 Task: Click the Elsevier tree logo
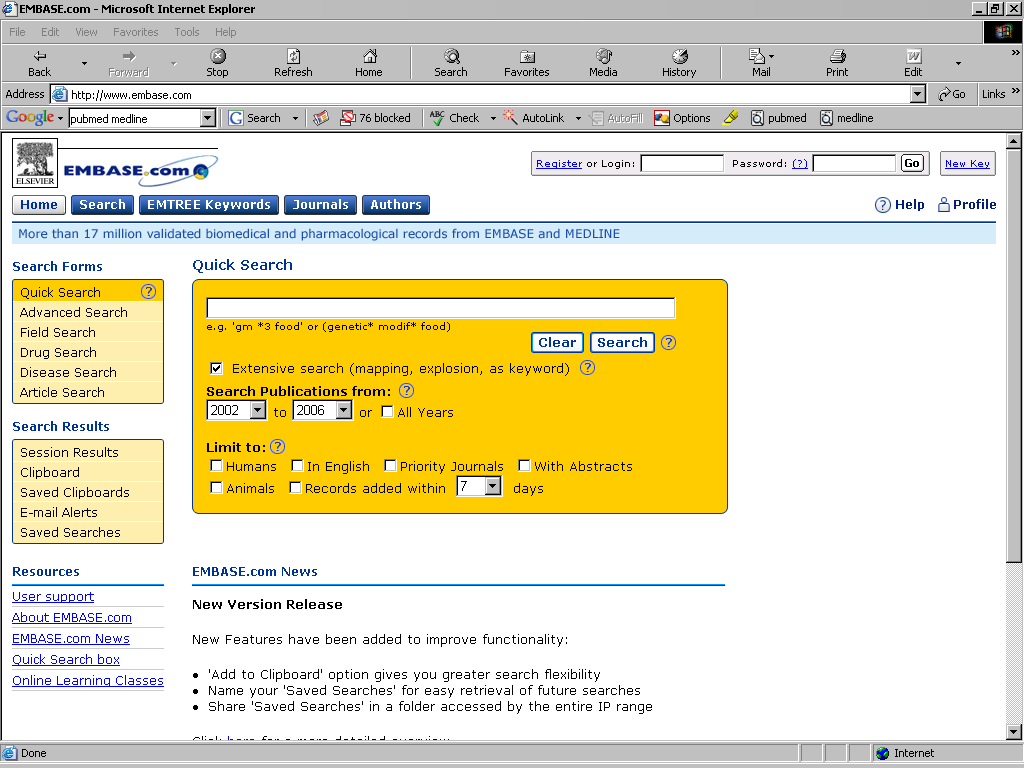click(x=35, y=163)
